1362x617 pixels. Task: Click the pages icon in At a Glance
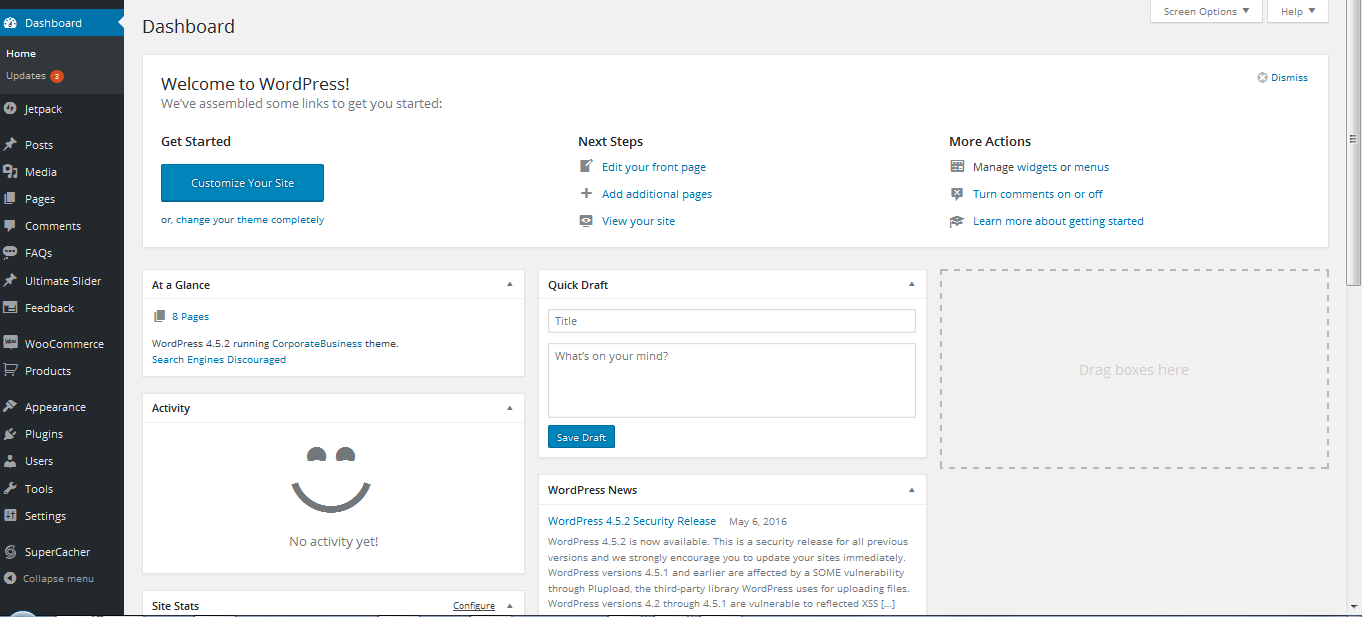(x=159, y=316)
